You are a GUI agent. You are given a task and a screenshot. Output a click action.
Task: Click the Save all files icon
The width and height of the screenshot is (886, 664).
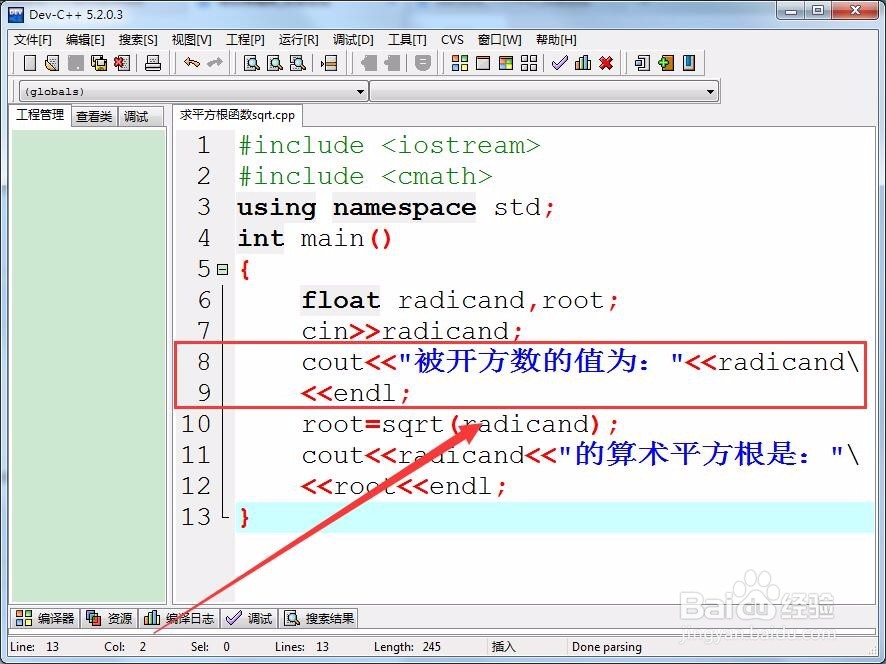click(x=99, y=63)
